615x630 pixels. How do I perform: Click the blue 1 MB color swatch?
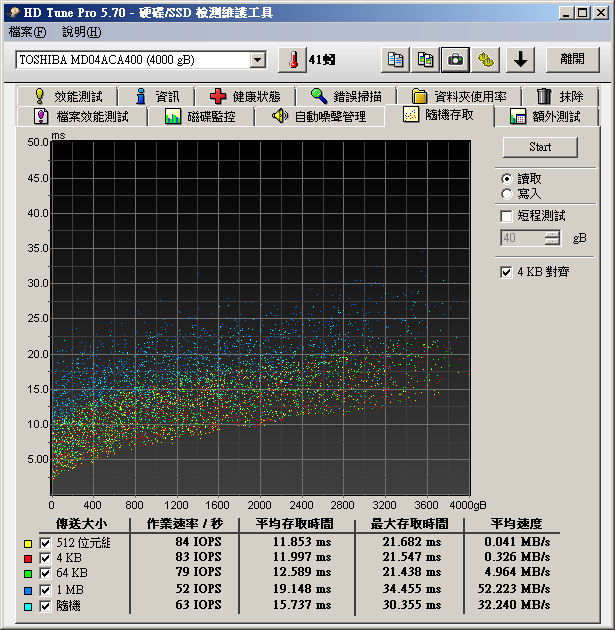28,591
